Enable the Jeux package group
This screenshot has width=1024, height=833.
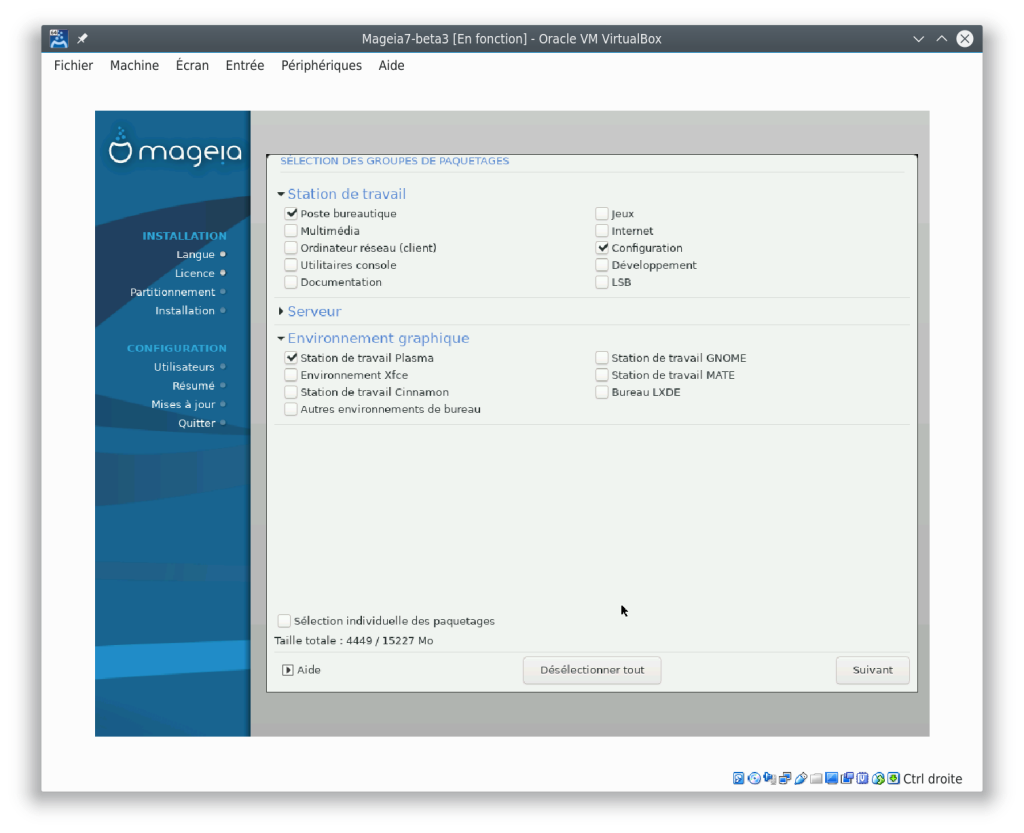pos(602,213)
